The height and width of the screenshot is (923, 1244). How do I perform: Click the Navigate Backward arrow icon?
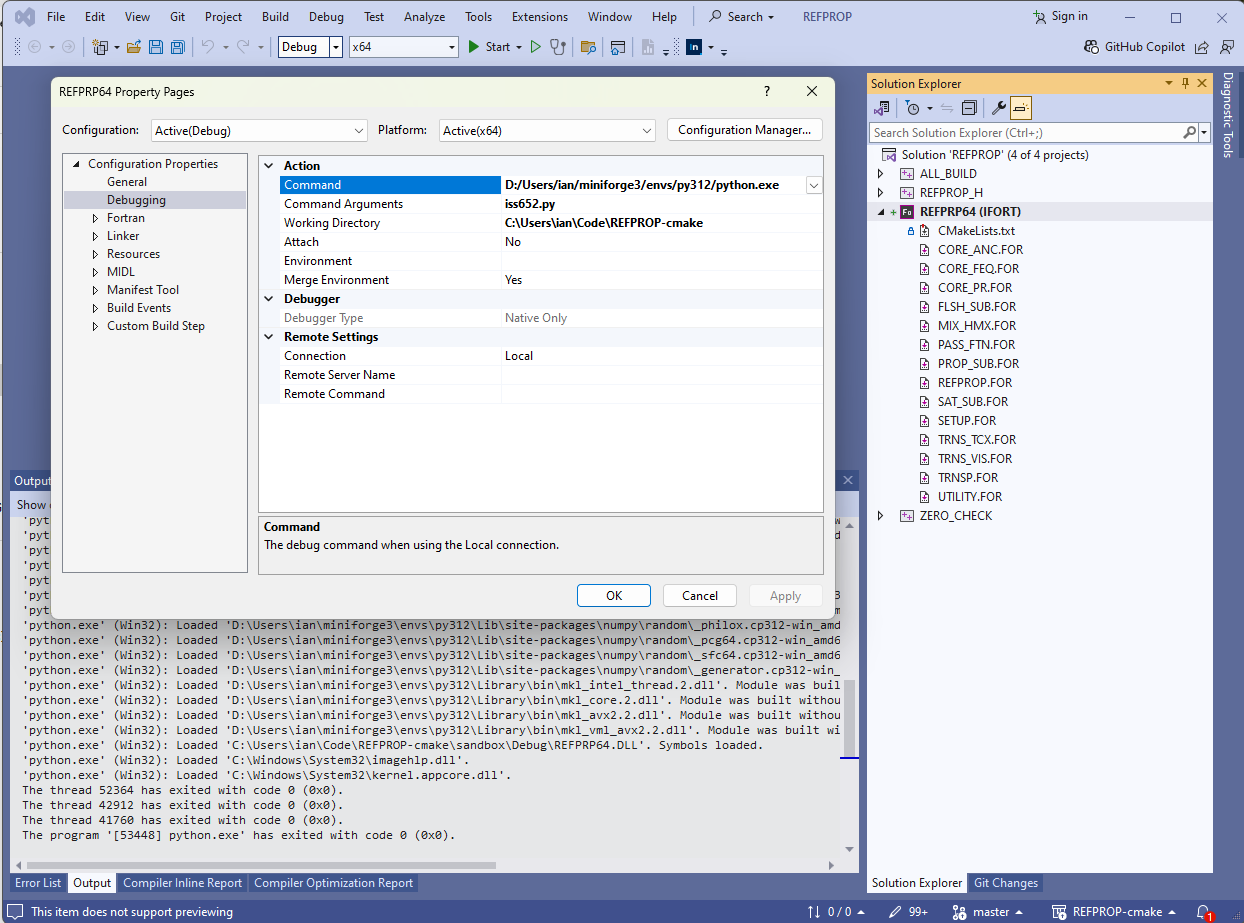tap(34, 47)
